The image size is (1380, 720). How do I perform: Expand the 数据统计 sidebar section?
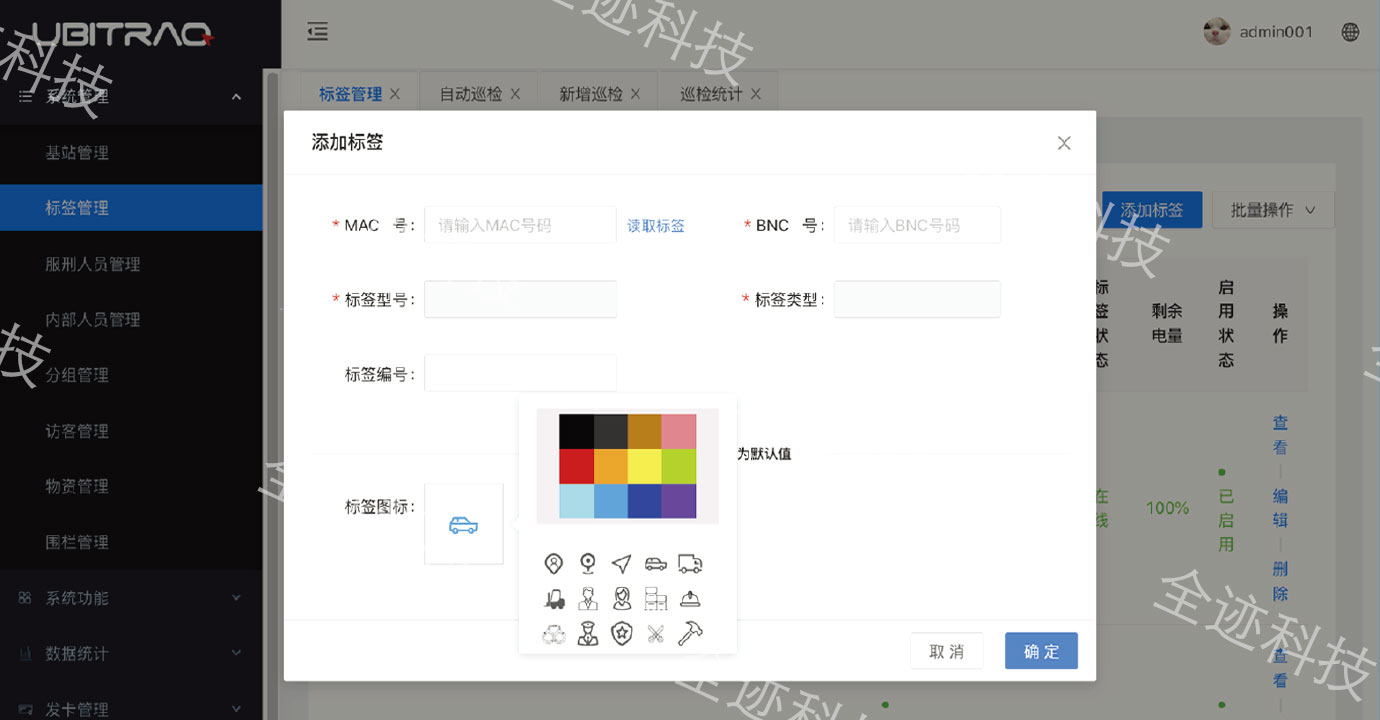coord(131,653)
